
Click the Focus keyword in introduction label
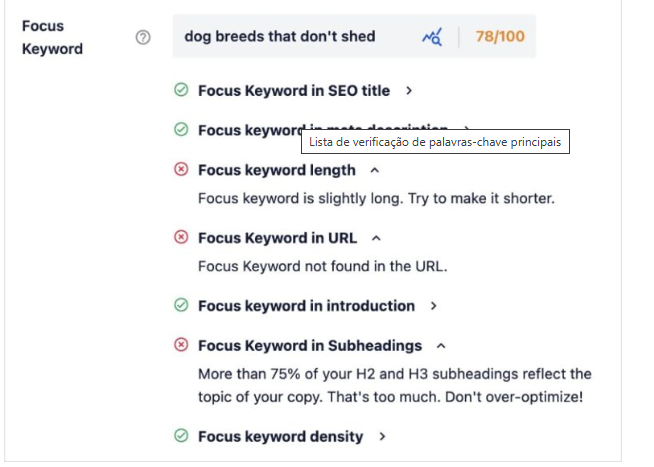(x=306, y=305)
